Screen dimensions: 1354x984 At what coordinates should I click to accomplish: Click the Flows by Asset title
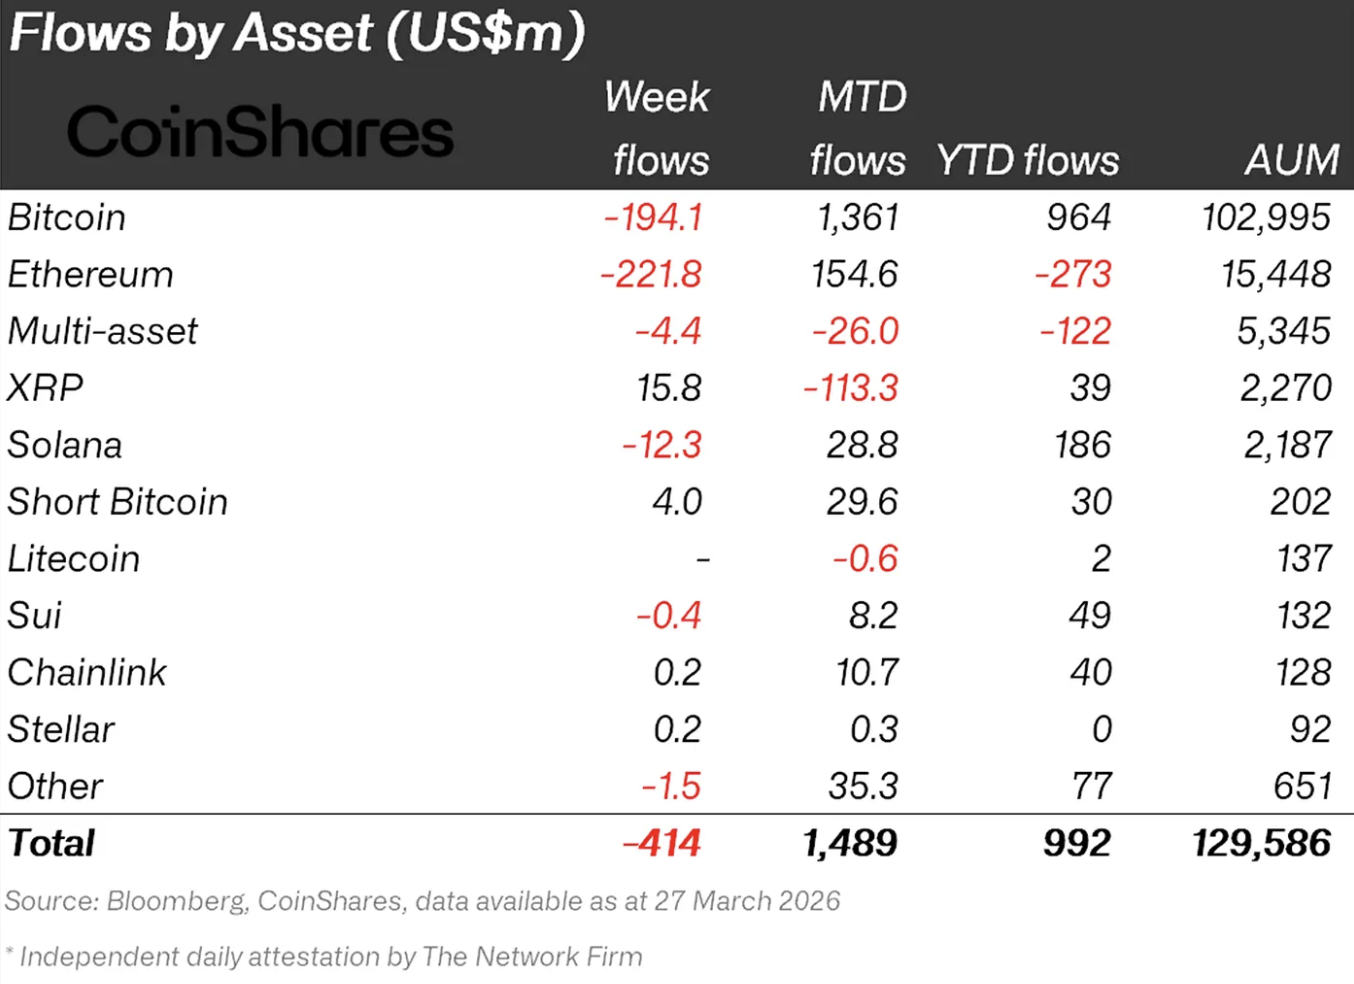click(297, 33)
